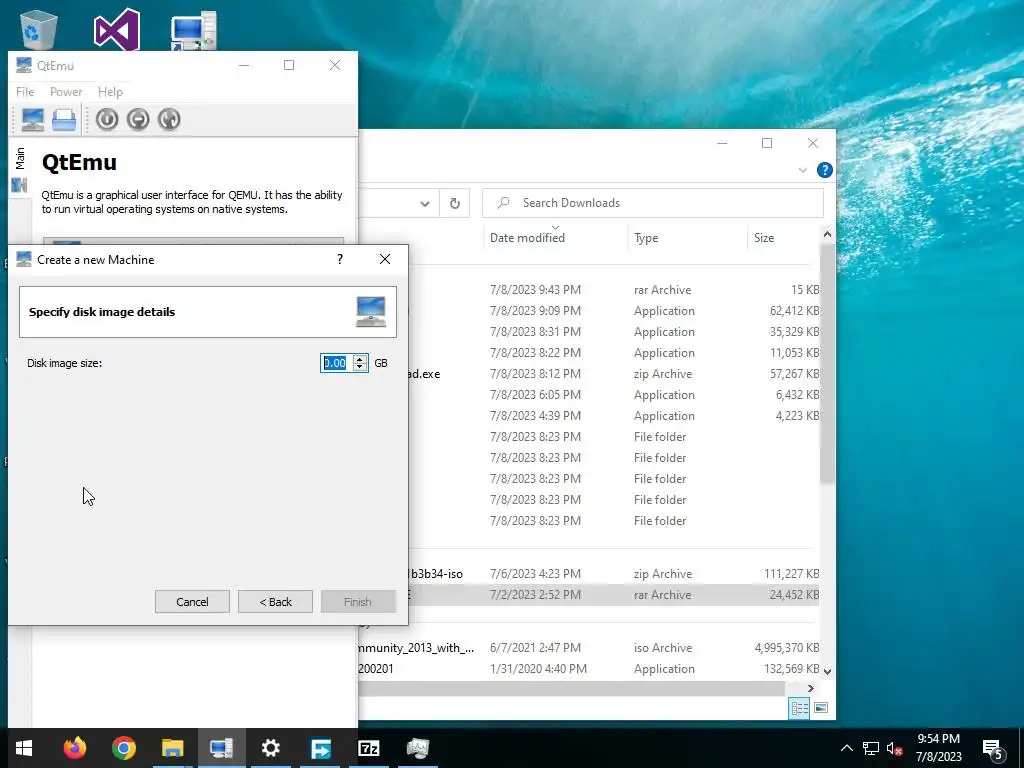Open 7-Zip from the taskbar
The height and width of the screenshot is (768, 1024).
click(368, 748)
